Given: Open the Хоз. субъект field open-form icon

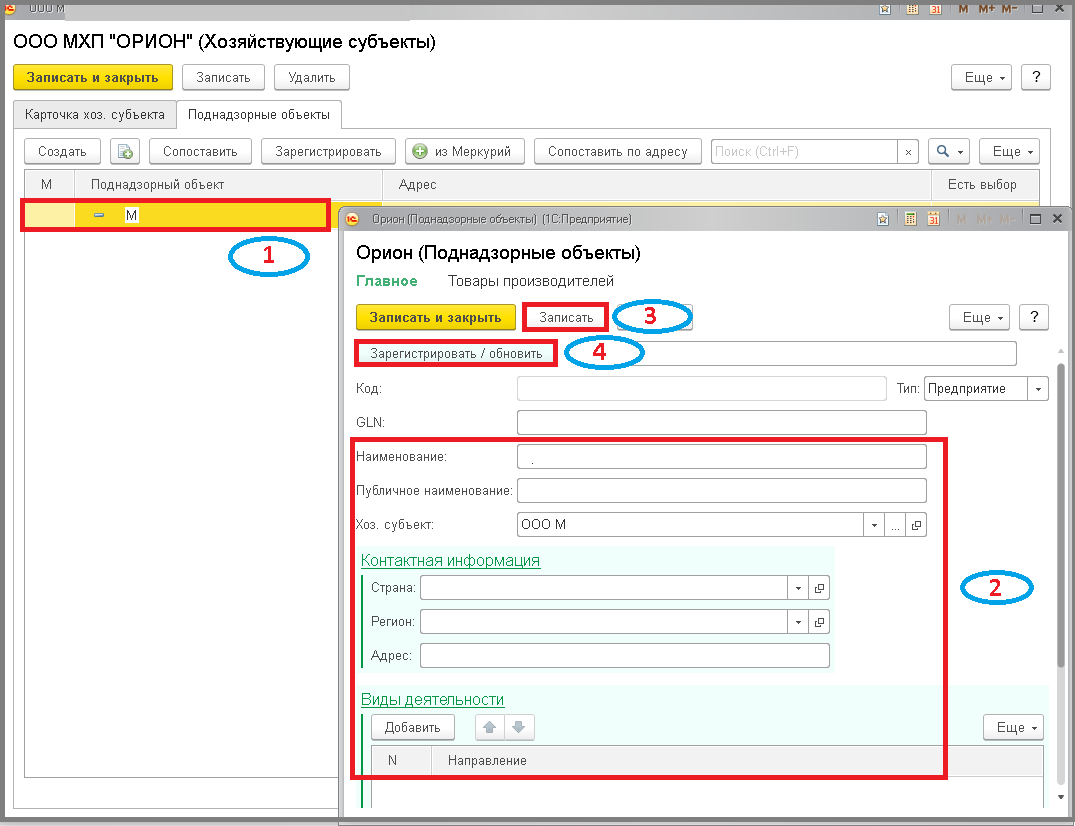Looking at the screenshot, I should pyautogui.click(x=916, y=525).
